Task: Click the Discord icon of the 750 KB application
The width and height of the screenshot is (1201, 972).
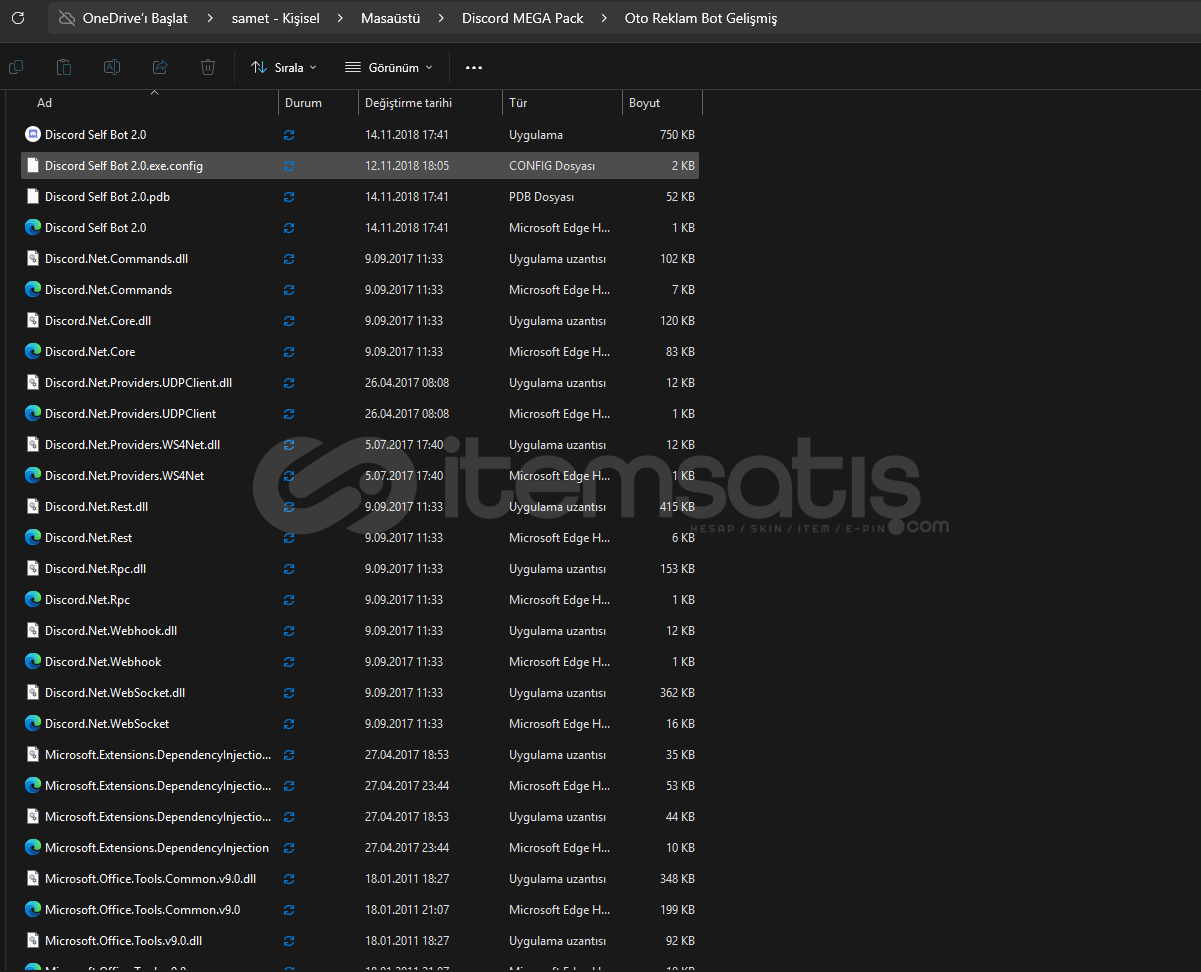Action: pyautogui.click(x=33, y=134)
